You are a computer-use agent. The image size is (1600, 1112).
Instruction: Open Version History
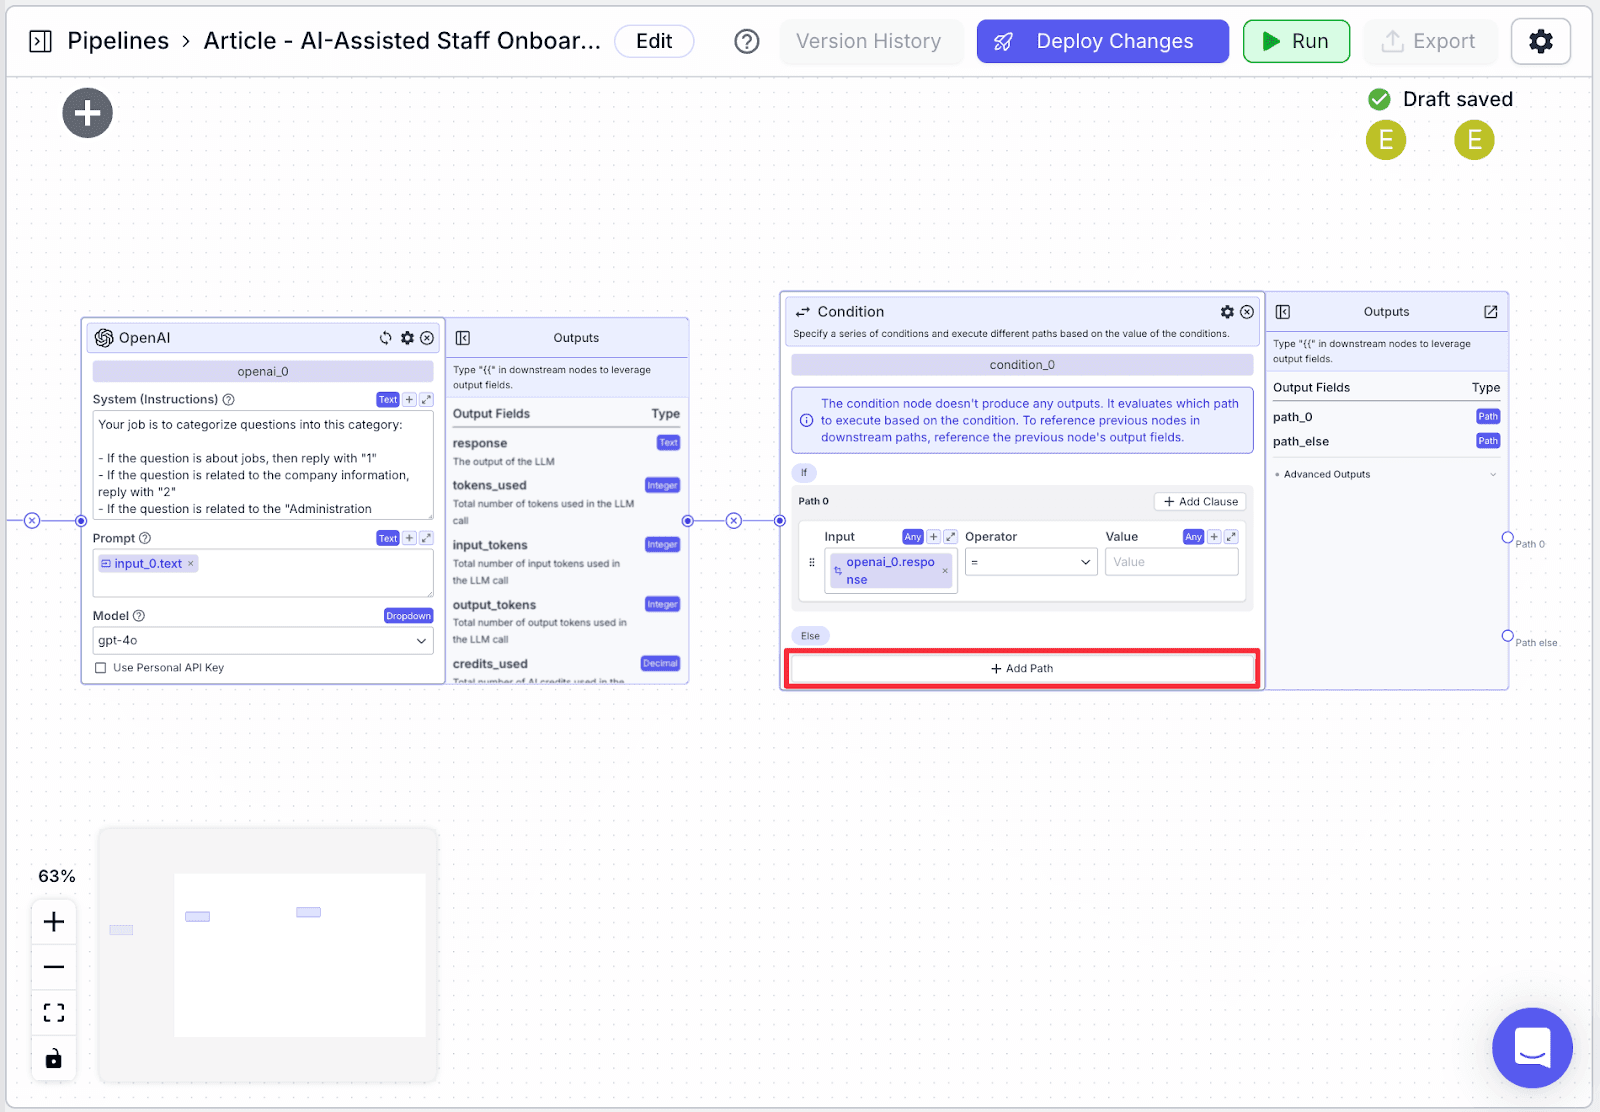[x=869, y=41]
